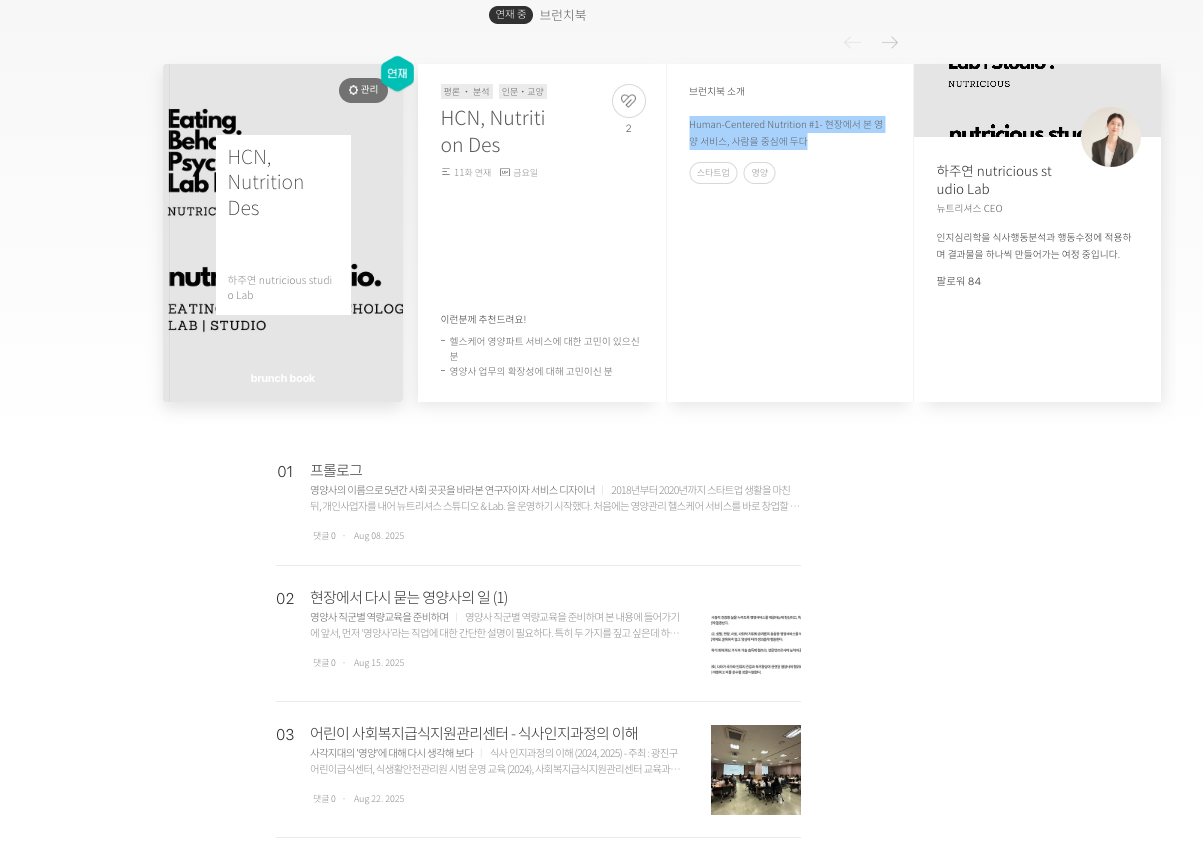Open the 프롤로그 chapter
Image resolution: width=1203 pixels, height=848 pixels.
(336, 470)
